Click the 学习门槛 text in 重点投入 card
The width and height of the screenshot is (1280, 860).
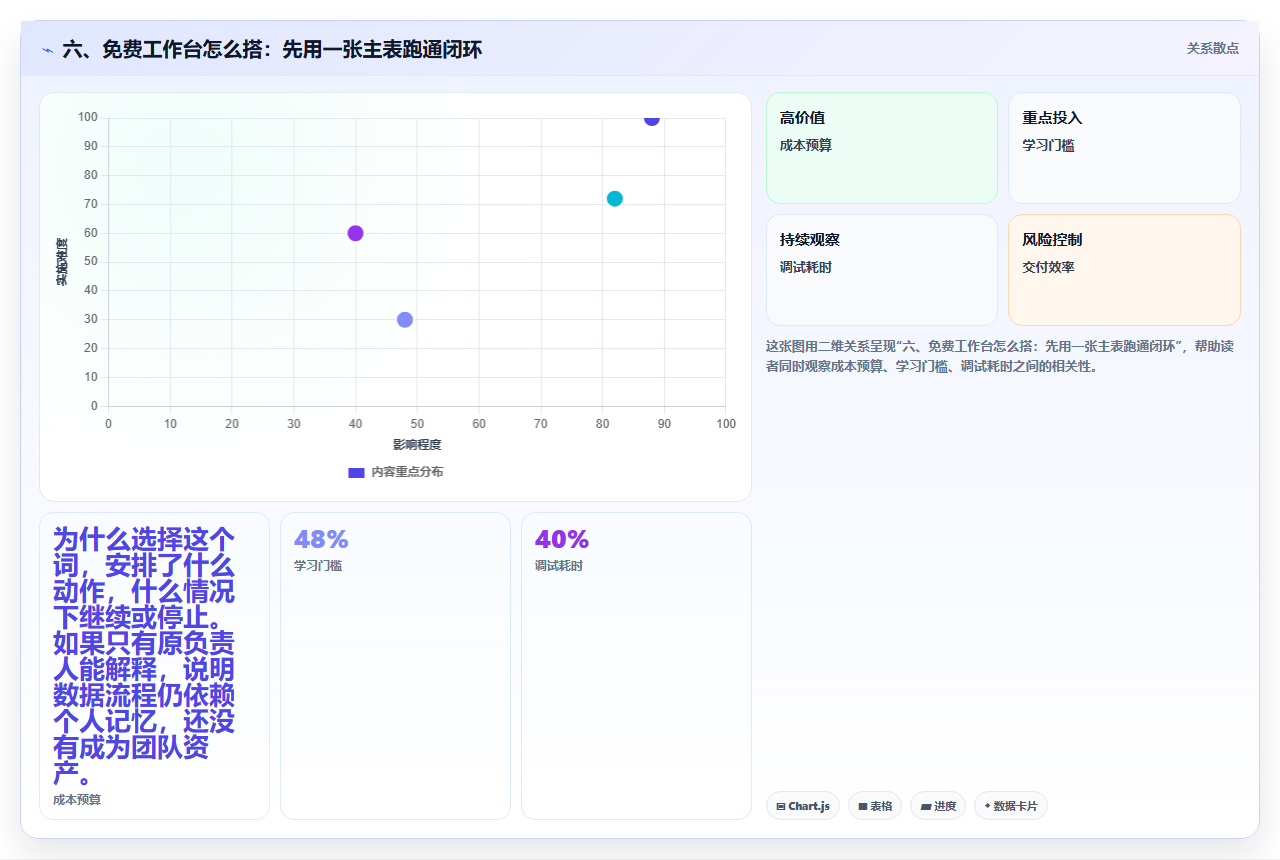[1048, 145]
